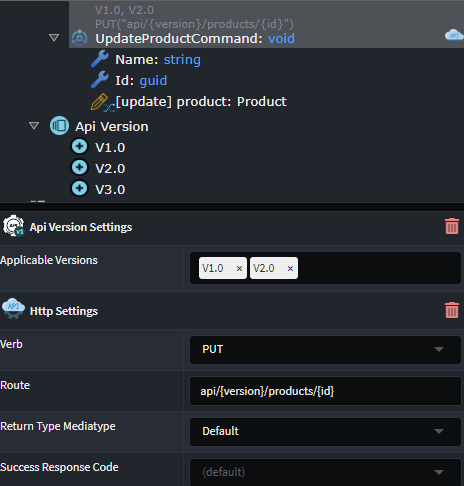The width and height of the screenshot is (464, 486).
Task: Collapse the Api Version tree node
Action: pyautogui.click(x=34, y=126)
